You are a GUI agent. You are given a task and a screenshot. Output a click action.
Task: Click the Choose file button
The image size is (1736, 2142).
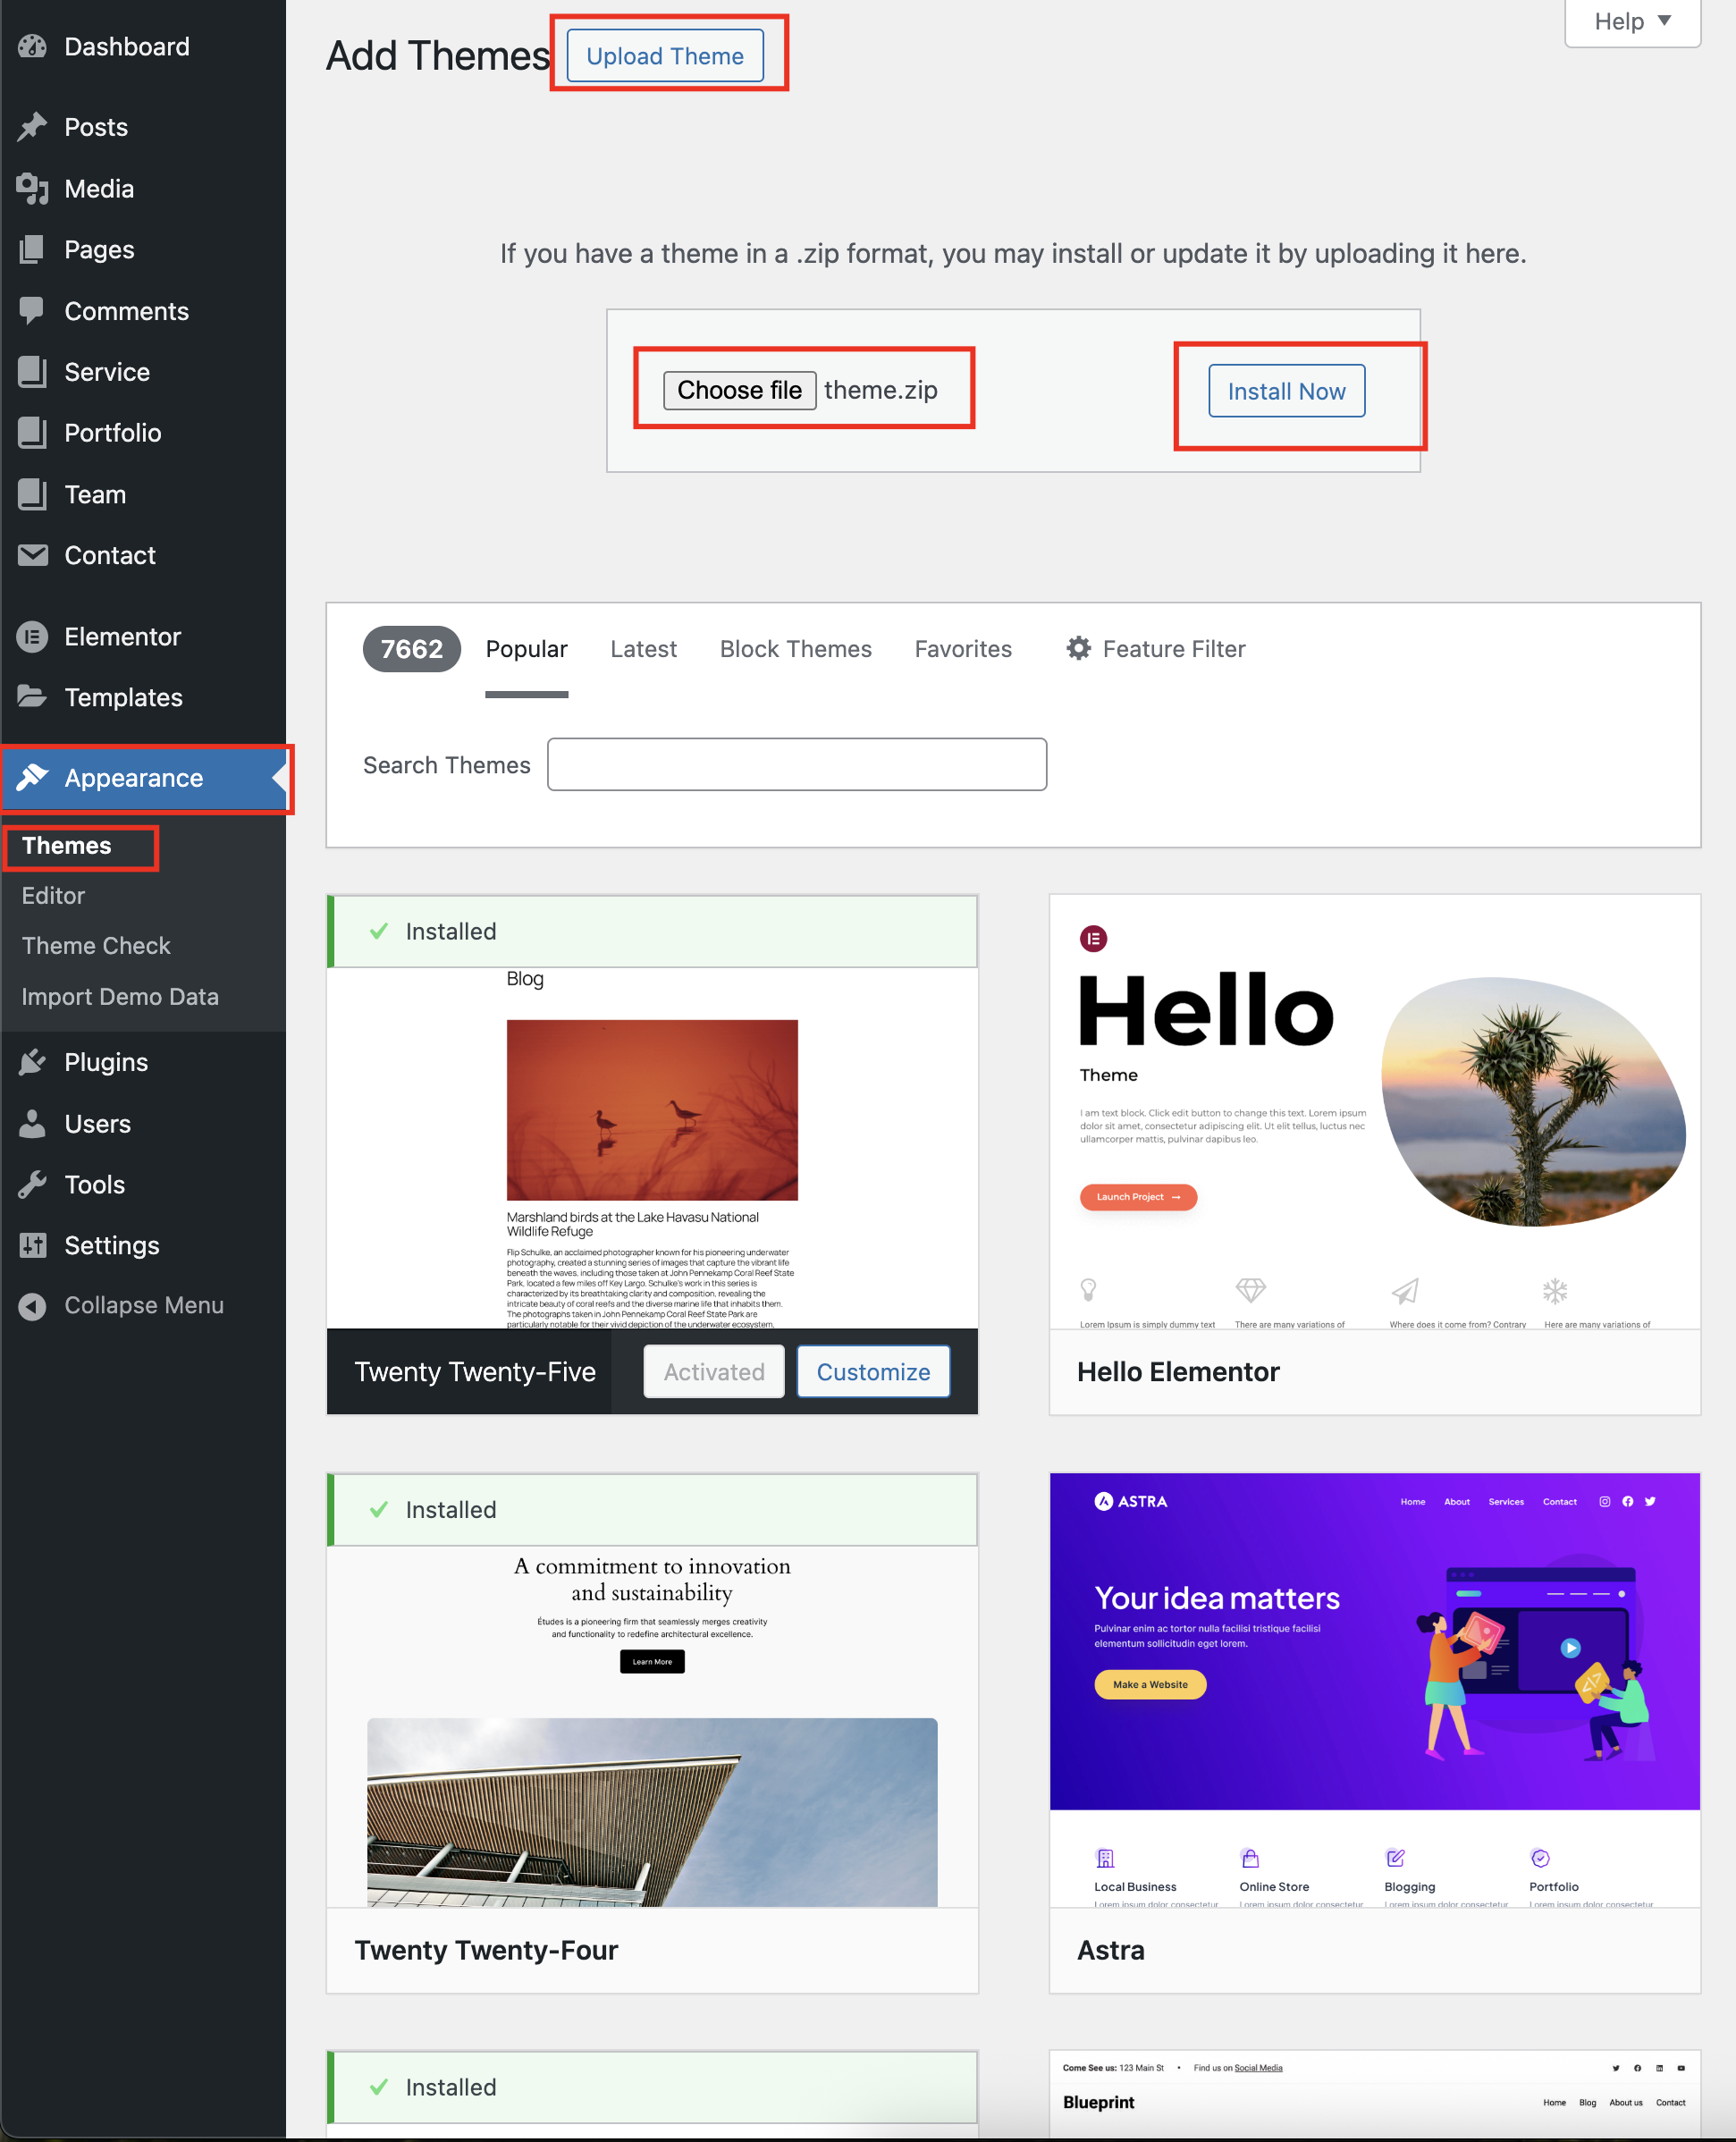coord(739,390)
